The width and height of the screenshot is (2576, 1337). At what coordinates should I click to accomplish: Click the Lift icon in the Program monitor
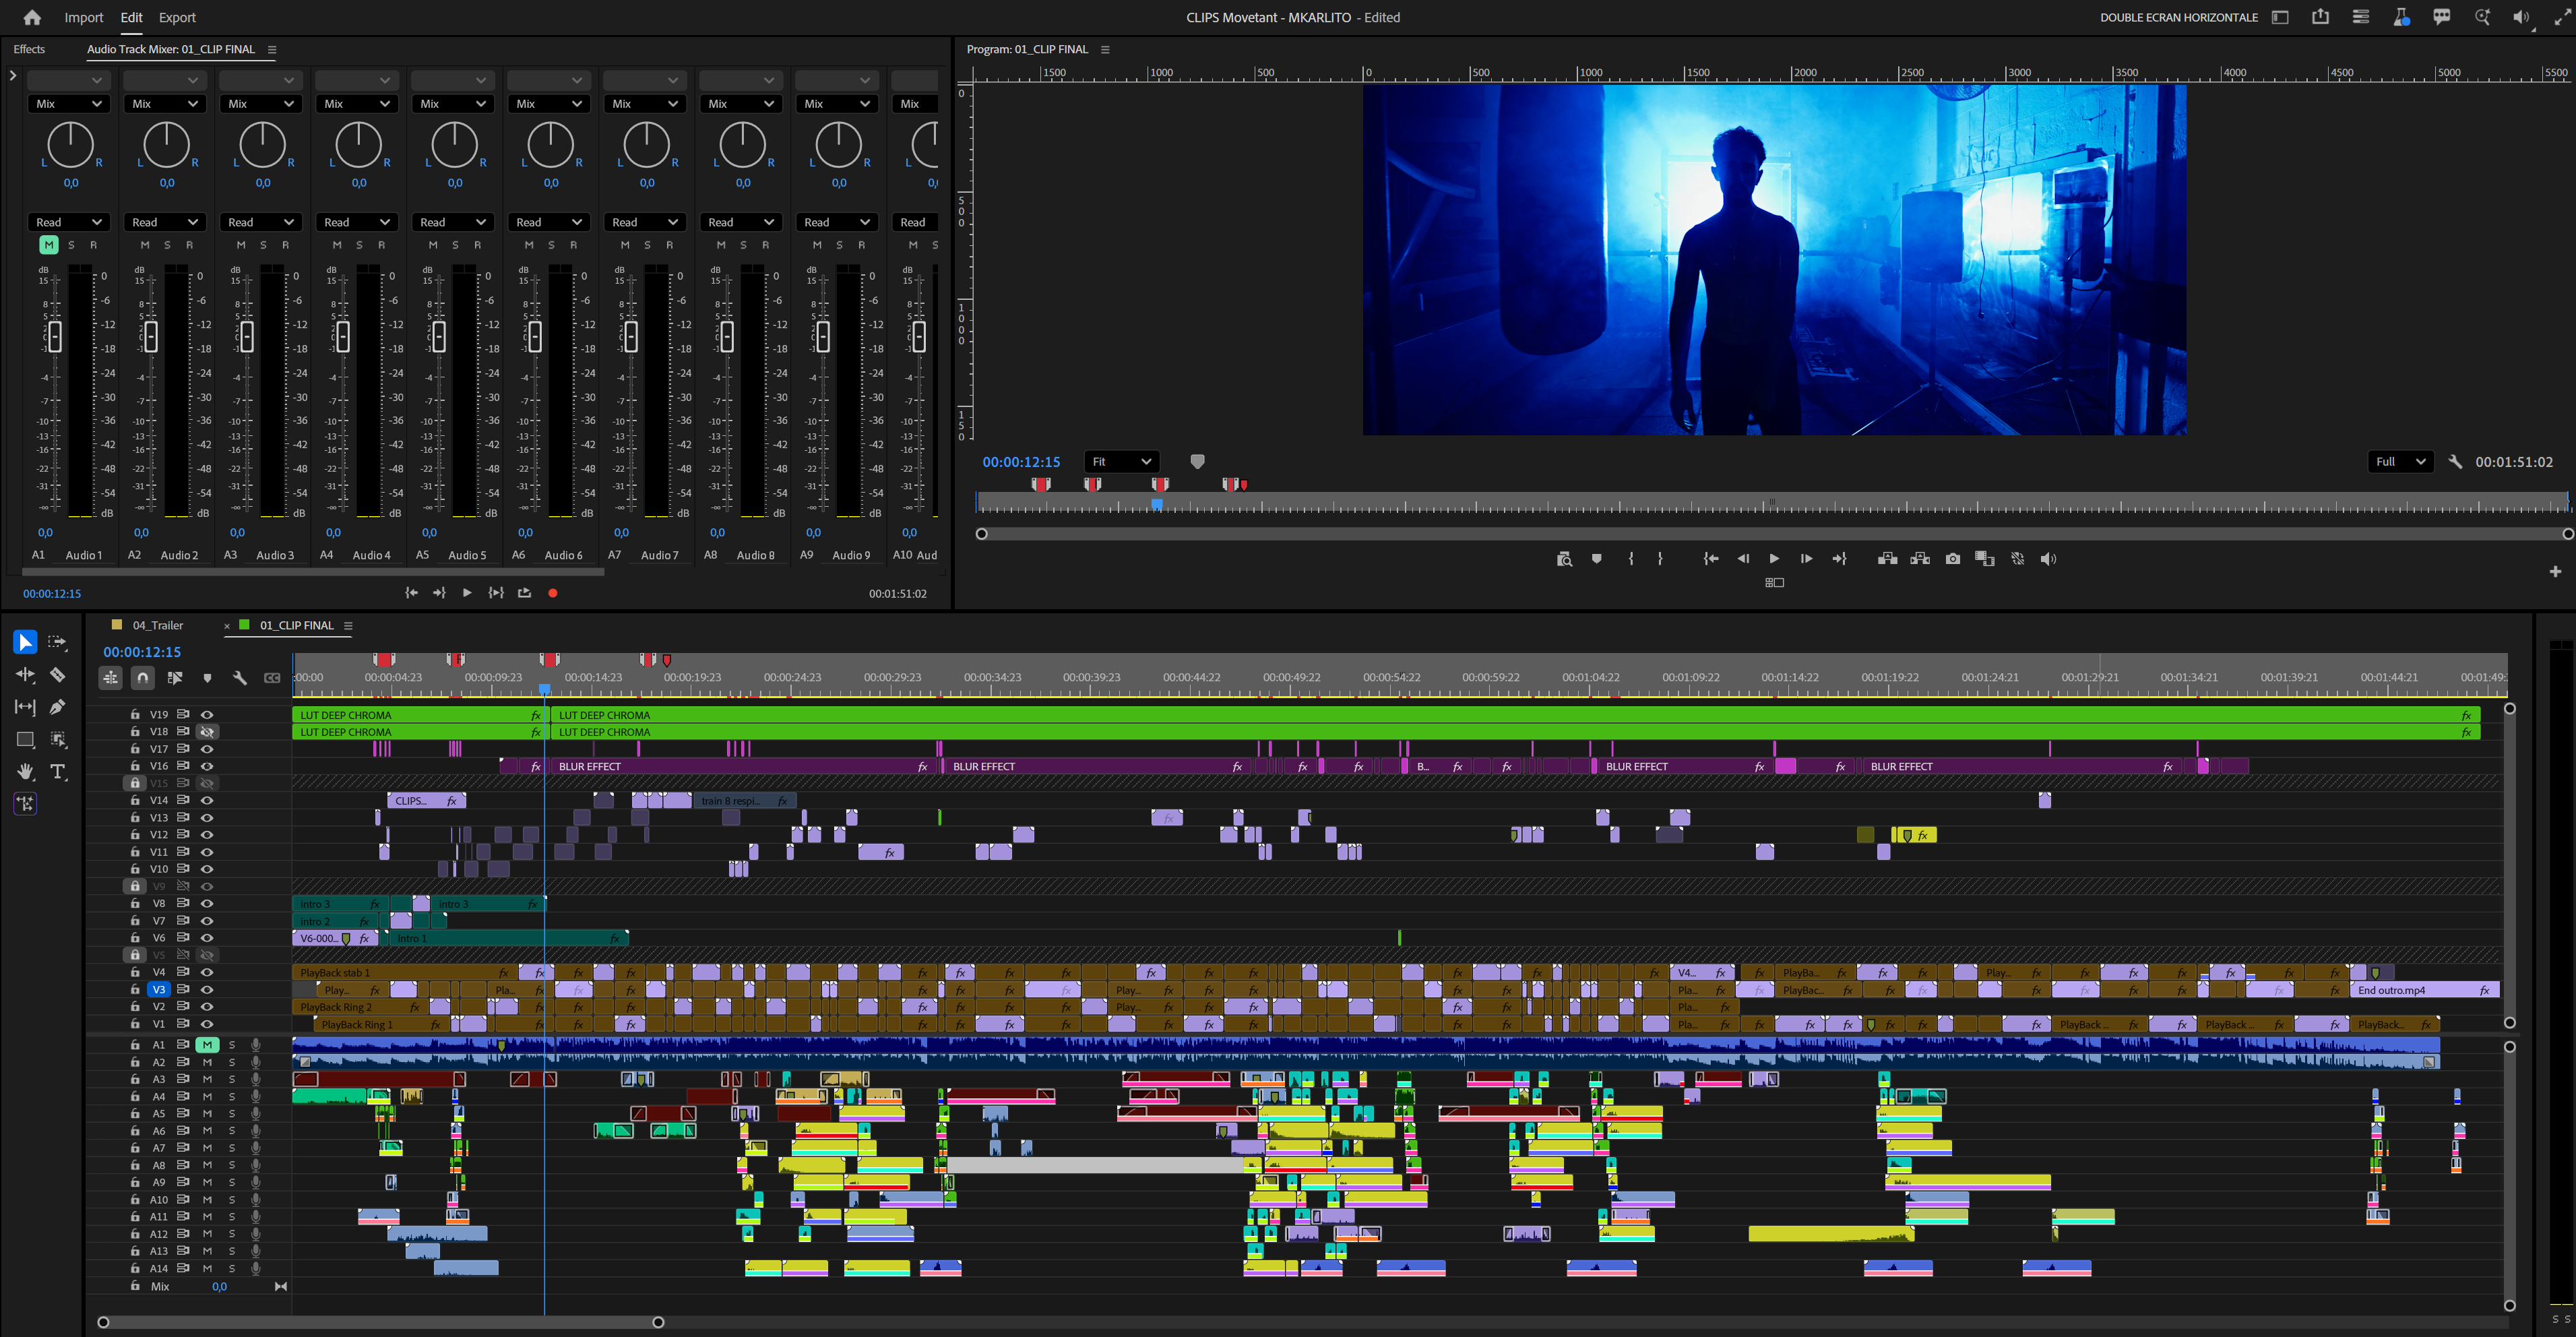(1887, 558)
